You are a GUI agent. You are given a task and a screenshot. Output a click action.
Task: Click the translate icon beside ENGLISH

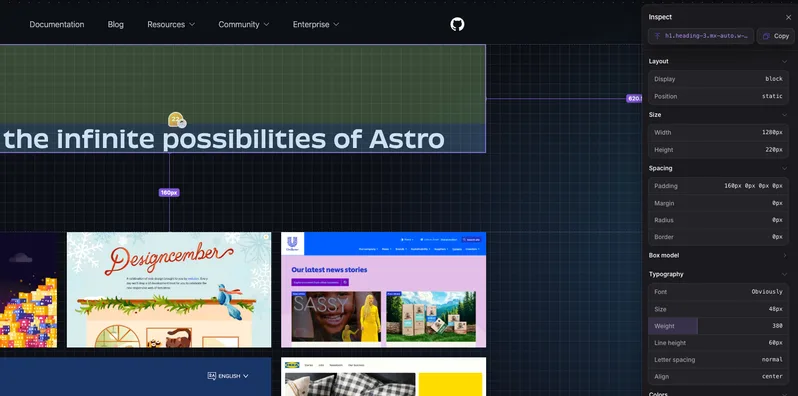tap(212, 376)
